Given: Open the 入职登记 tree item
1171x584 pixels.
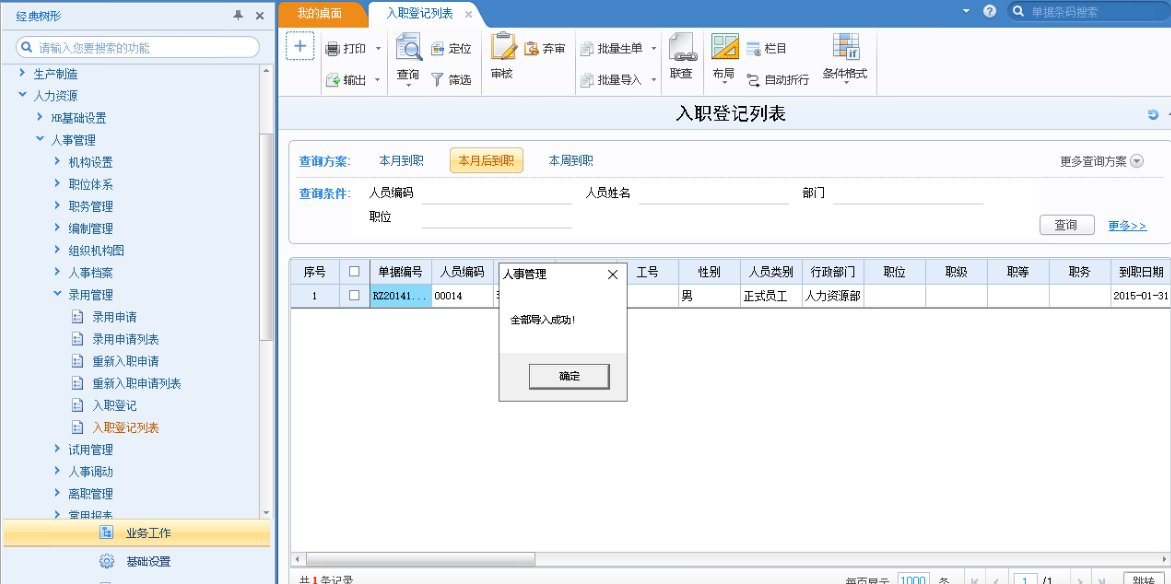Looking at the screenshot, I should (x=114, y=406).
